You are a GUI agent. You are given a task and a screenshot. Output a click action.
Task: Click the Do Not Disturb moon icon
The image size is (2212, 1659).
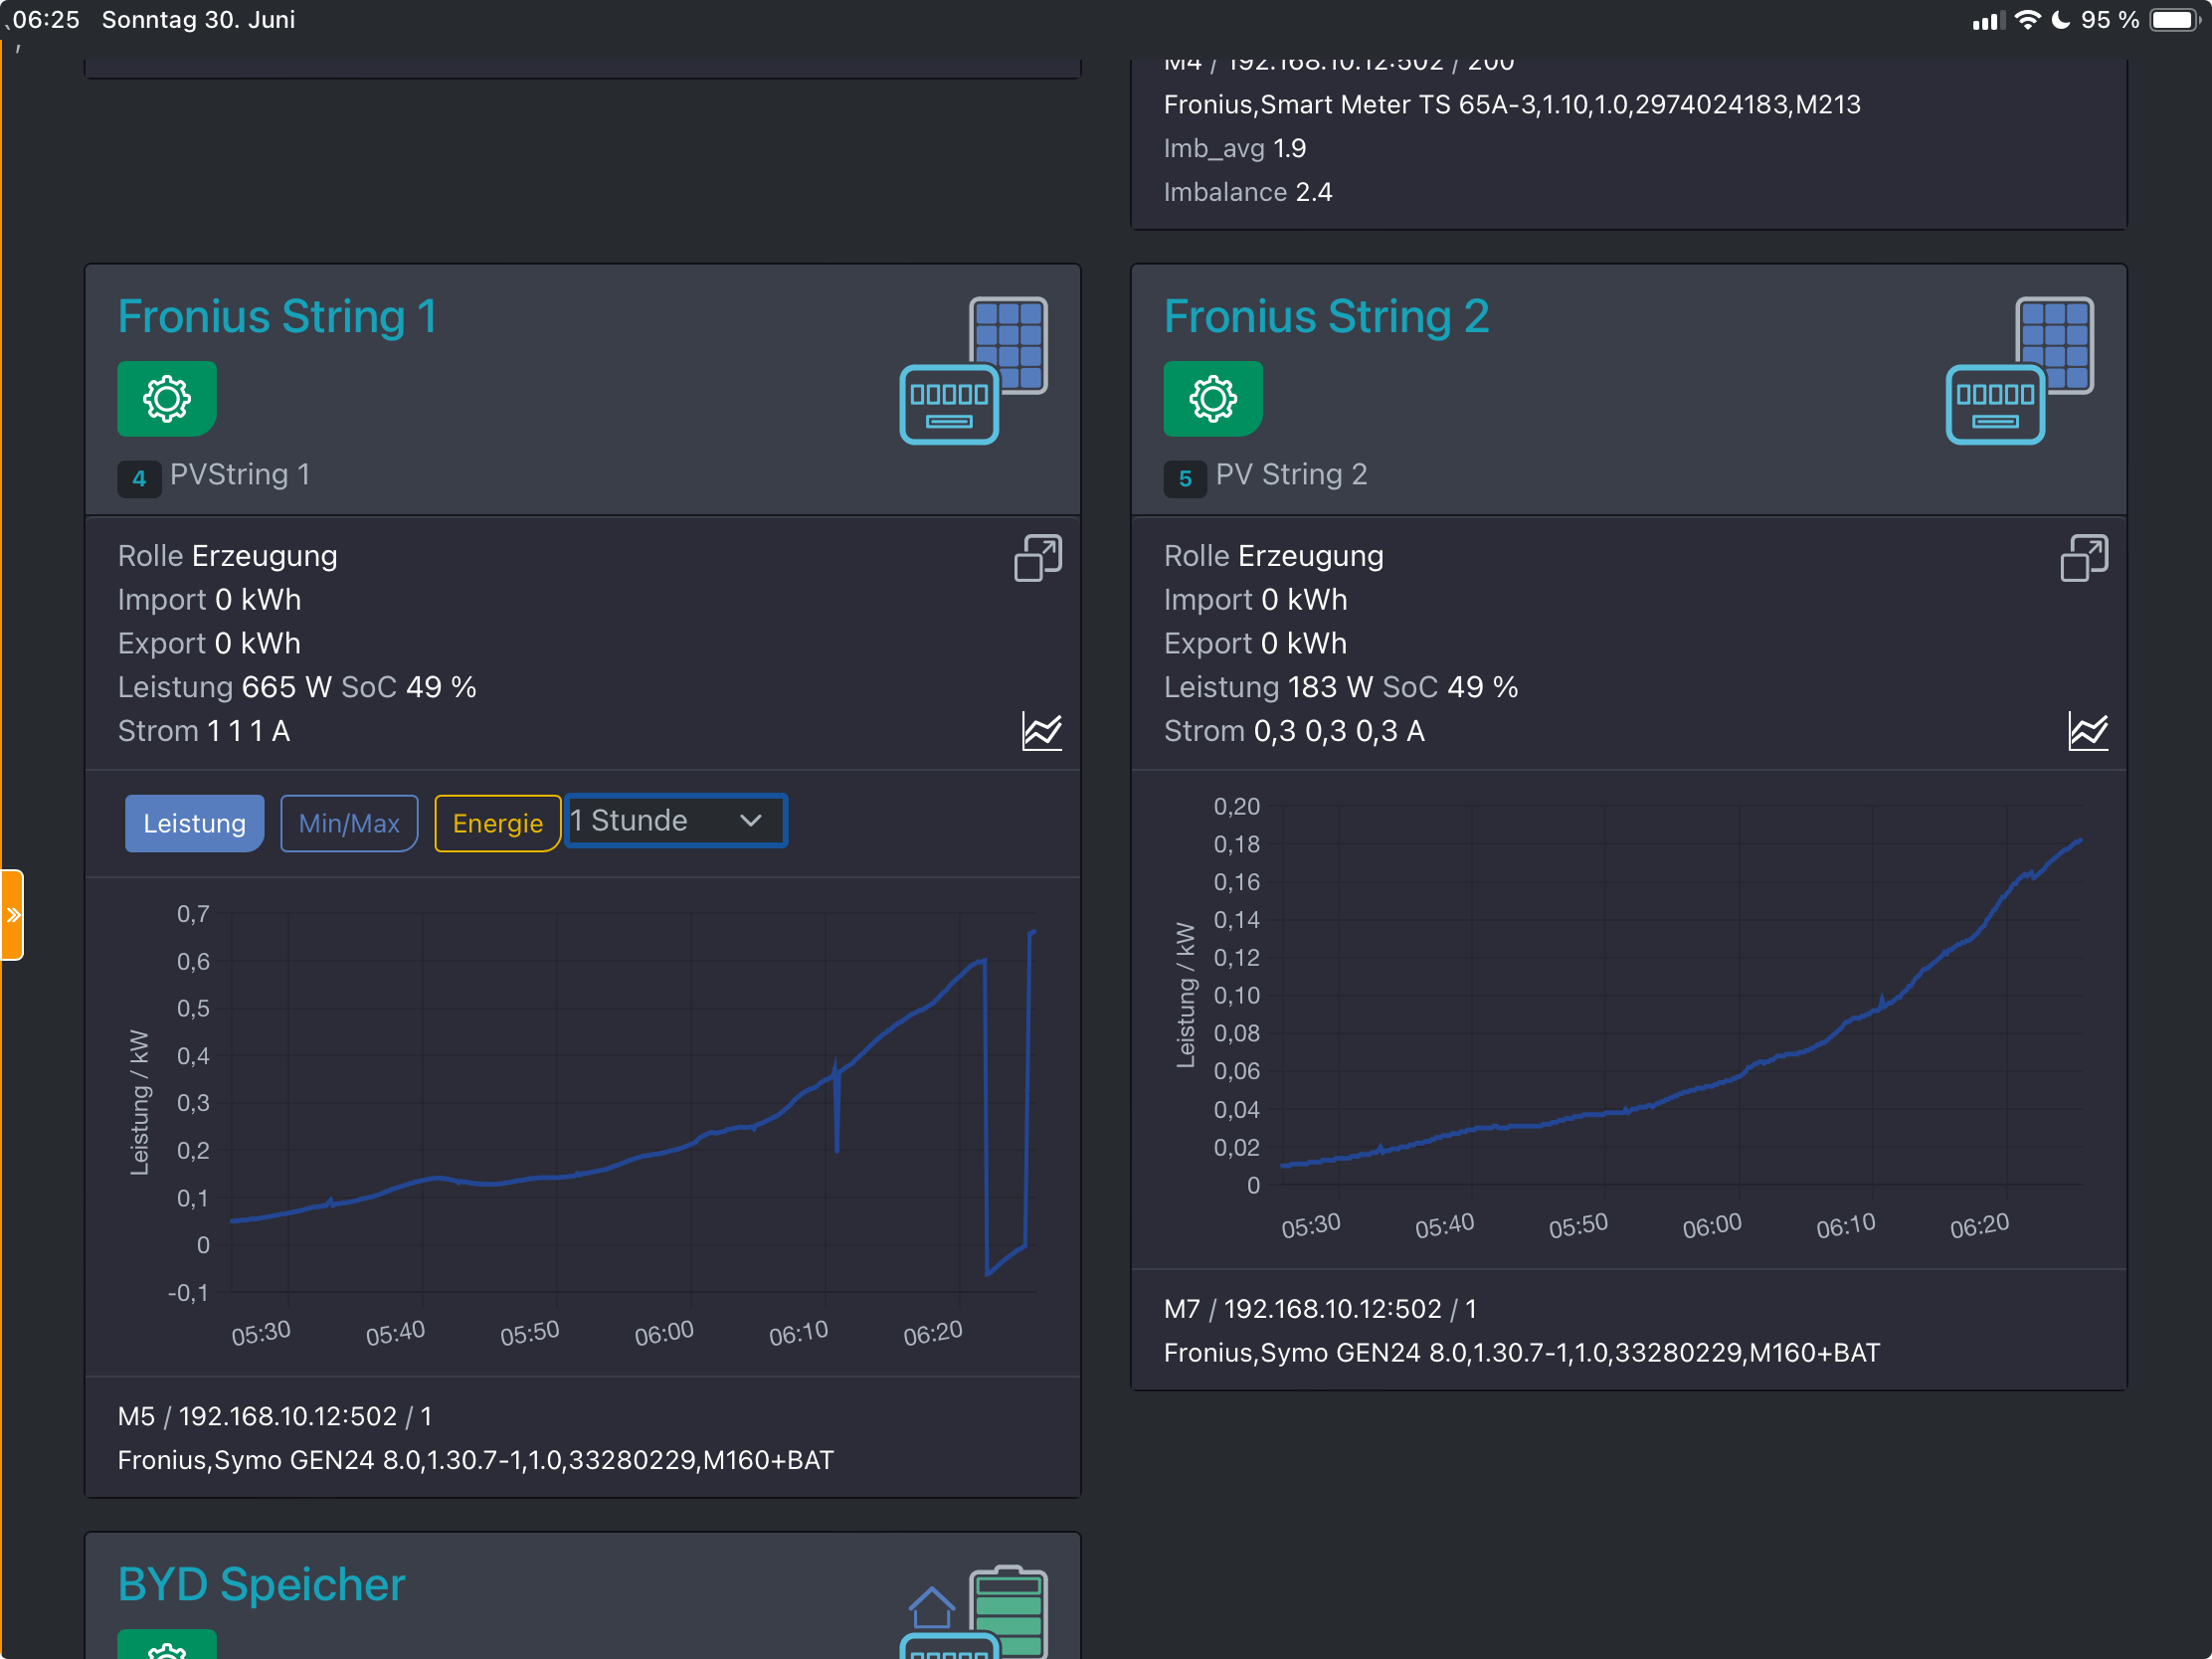[x=2061, y=20]
